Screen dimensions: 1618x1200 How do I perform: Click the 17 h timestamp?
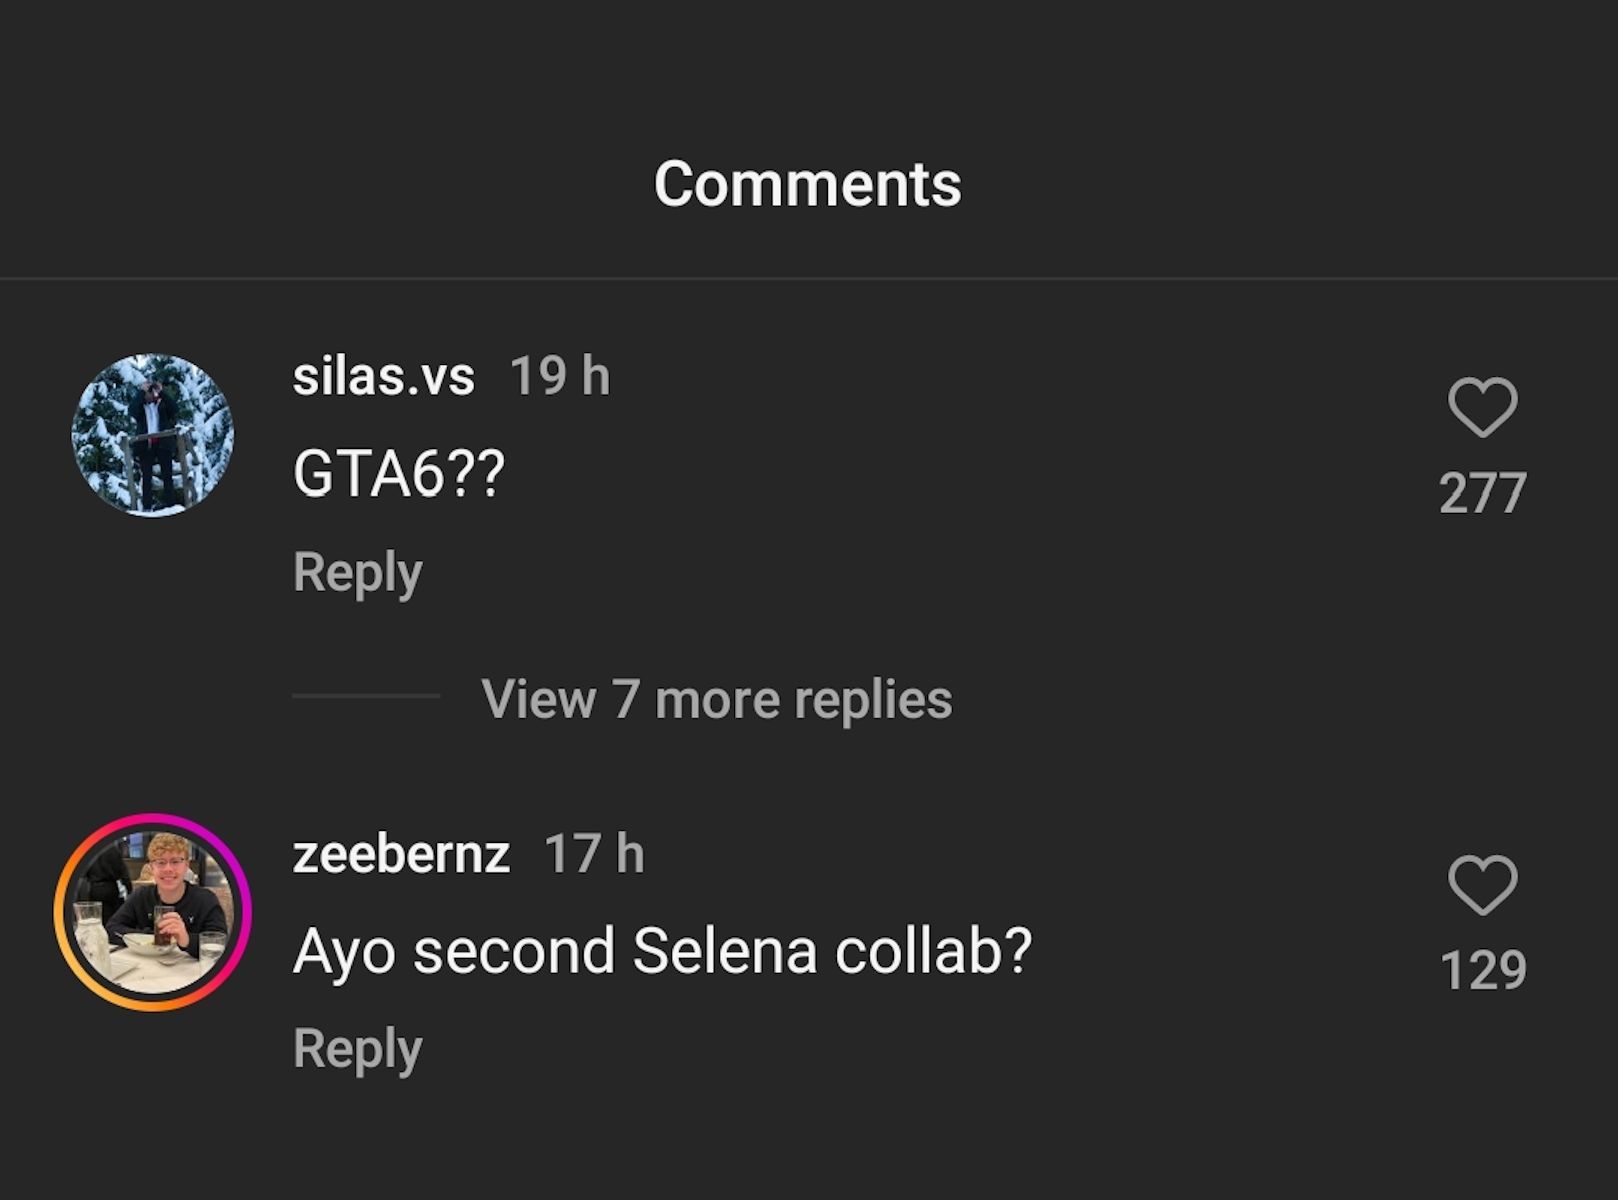[x=594, y=854]
